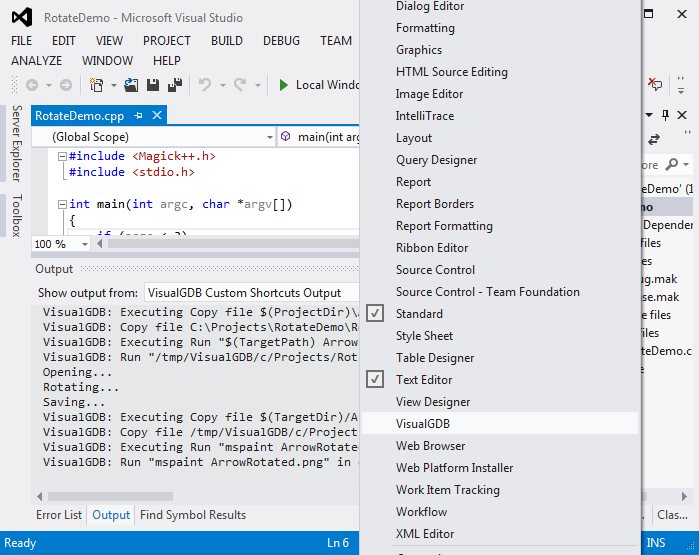Click the Solution Explorer search magnifier icon
Screen dimensions: 699x555
(672, 164)
